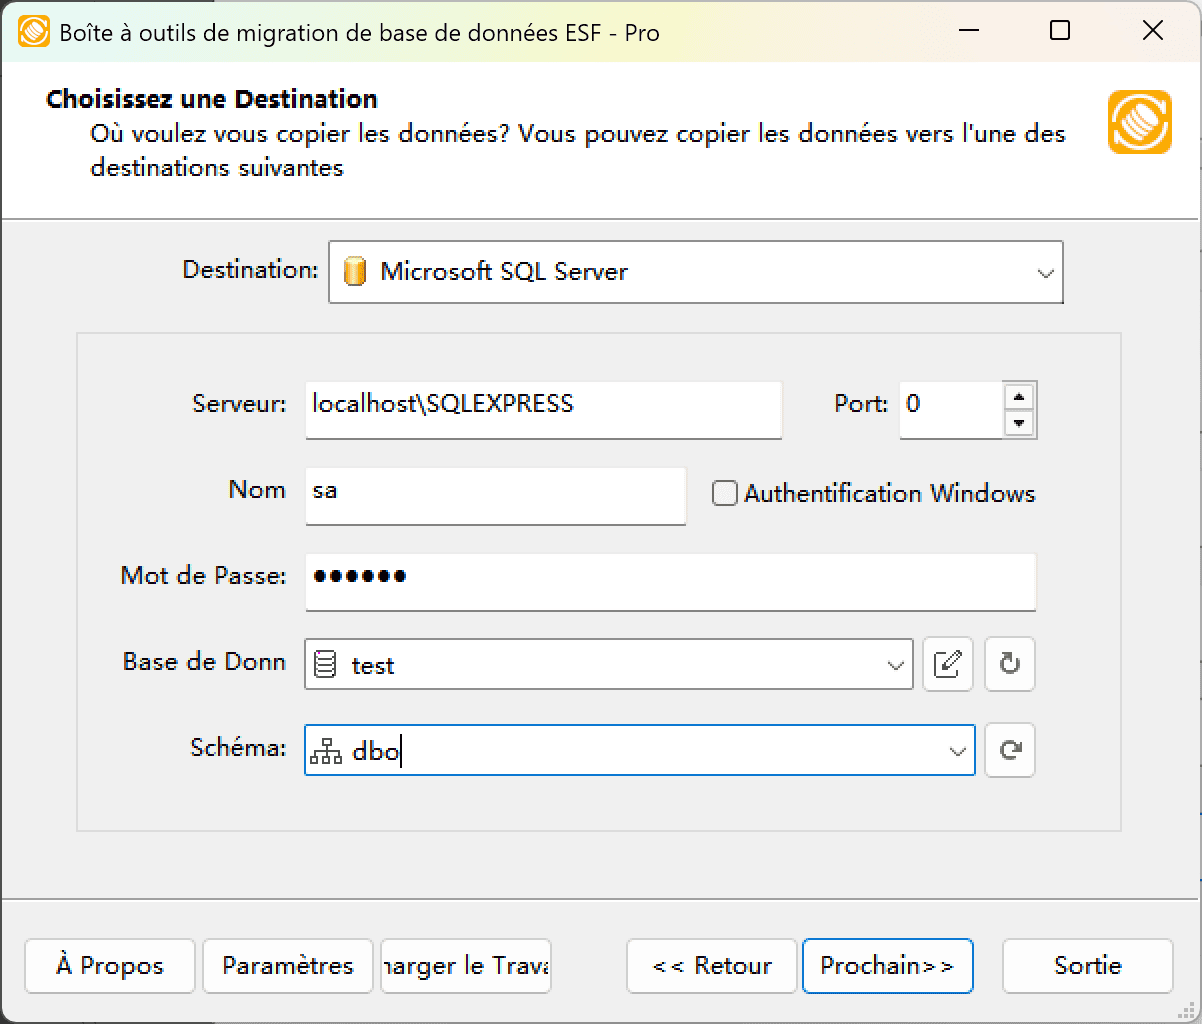The width and height of the screenshot is (1202, 1024).
Task: Increment the Port value with the up arrow
Action: tap(1019, 396)
